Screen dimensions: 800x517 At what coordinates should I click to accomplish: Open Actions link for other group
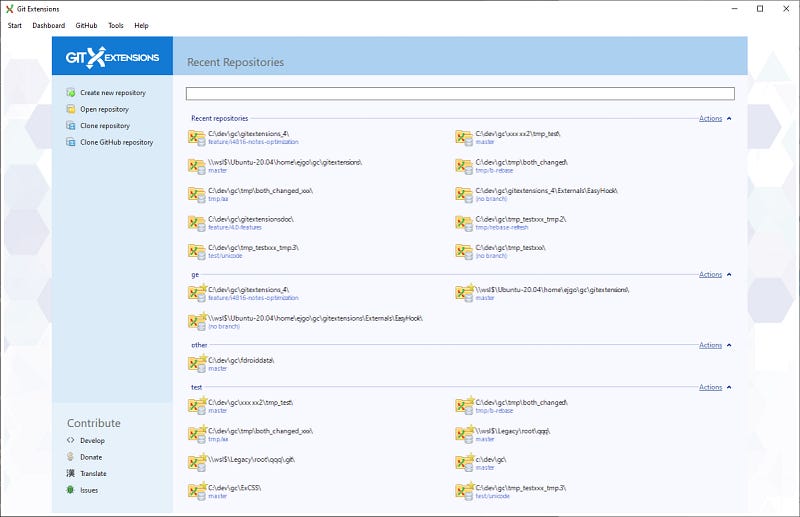tap(710, 346)
